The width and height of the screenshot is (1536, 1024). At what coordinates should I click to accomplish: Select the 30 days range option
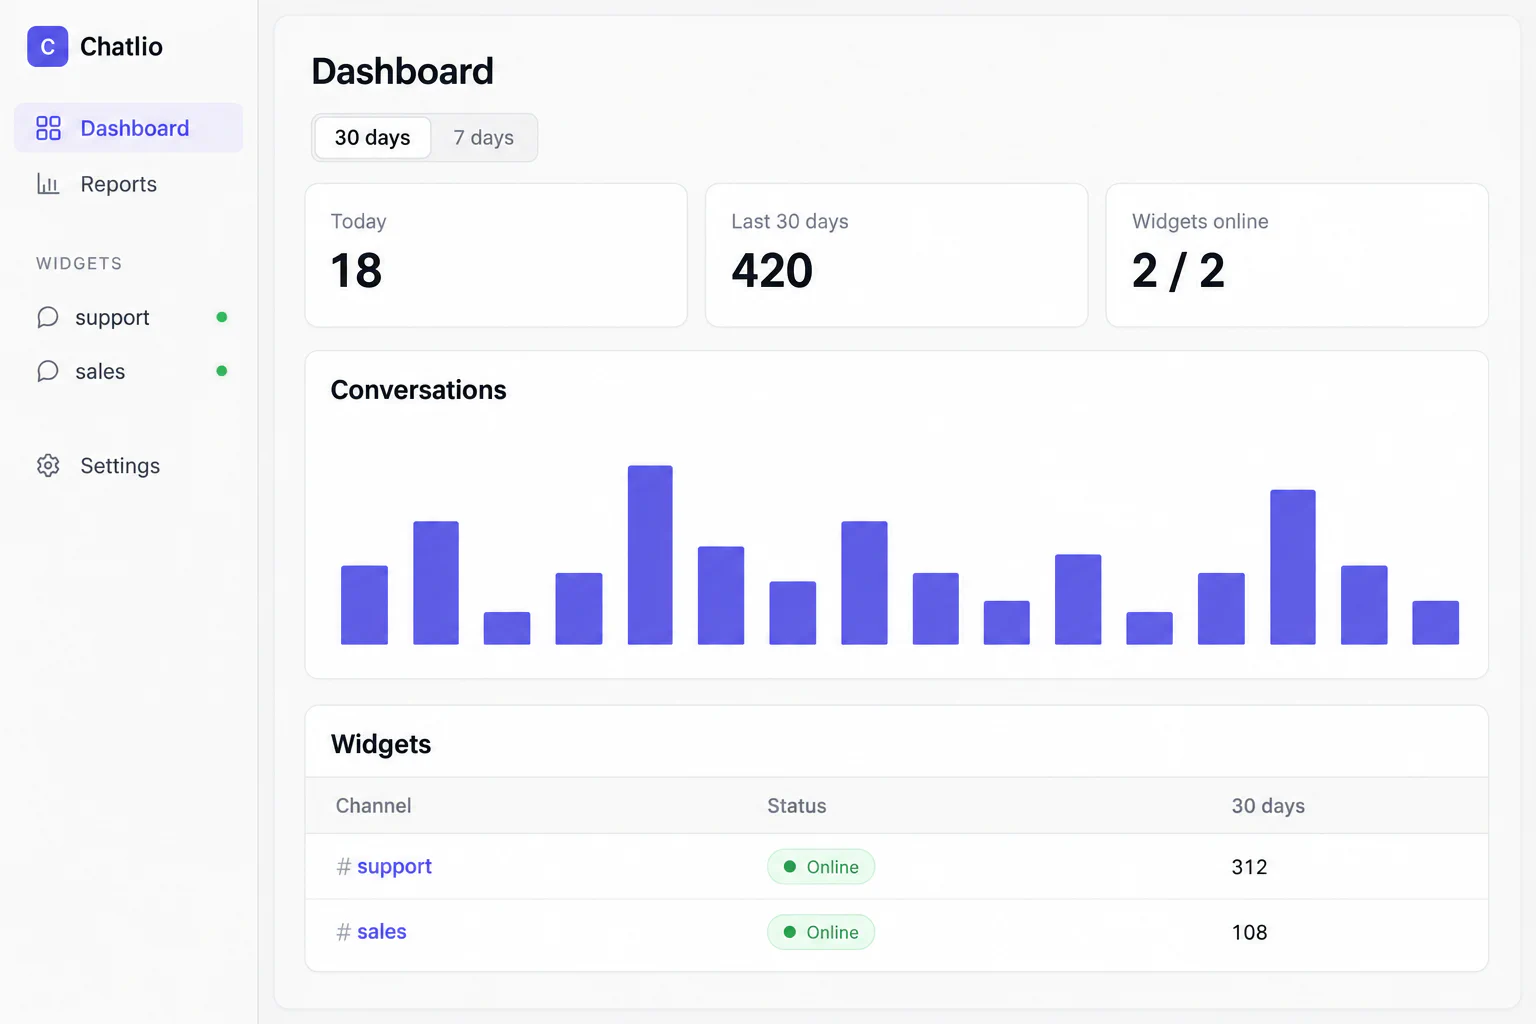[372, 137]
